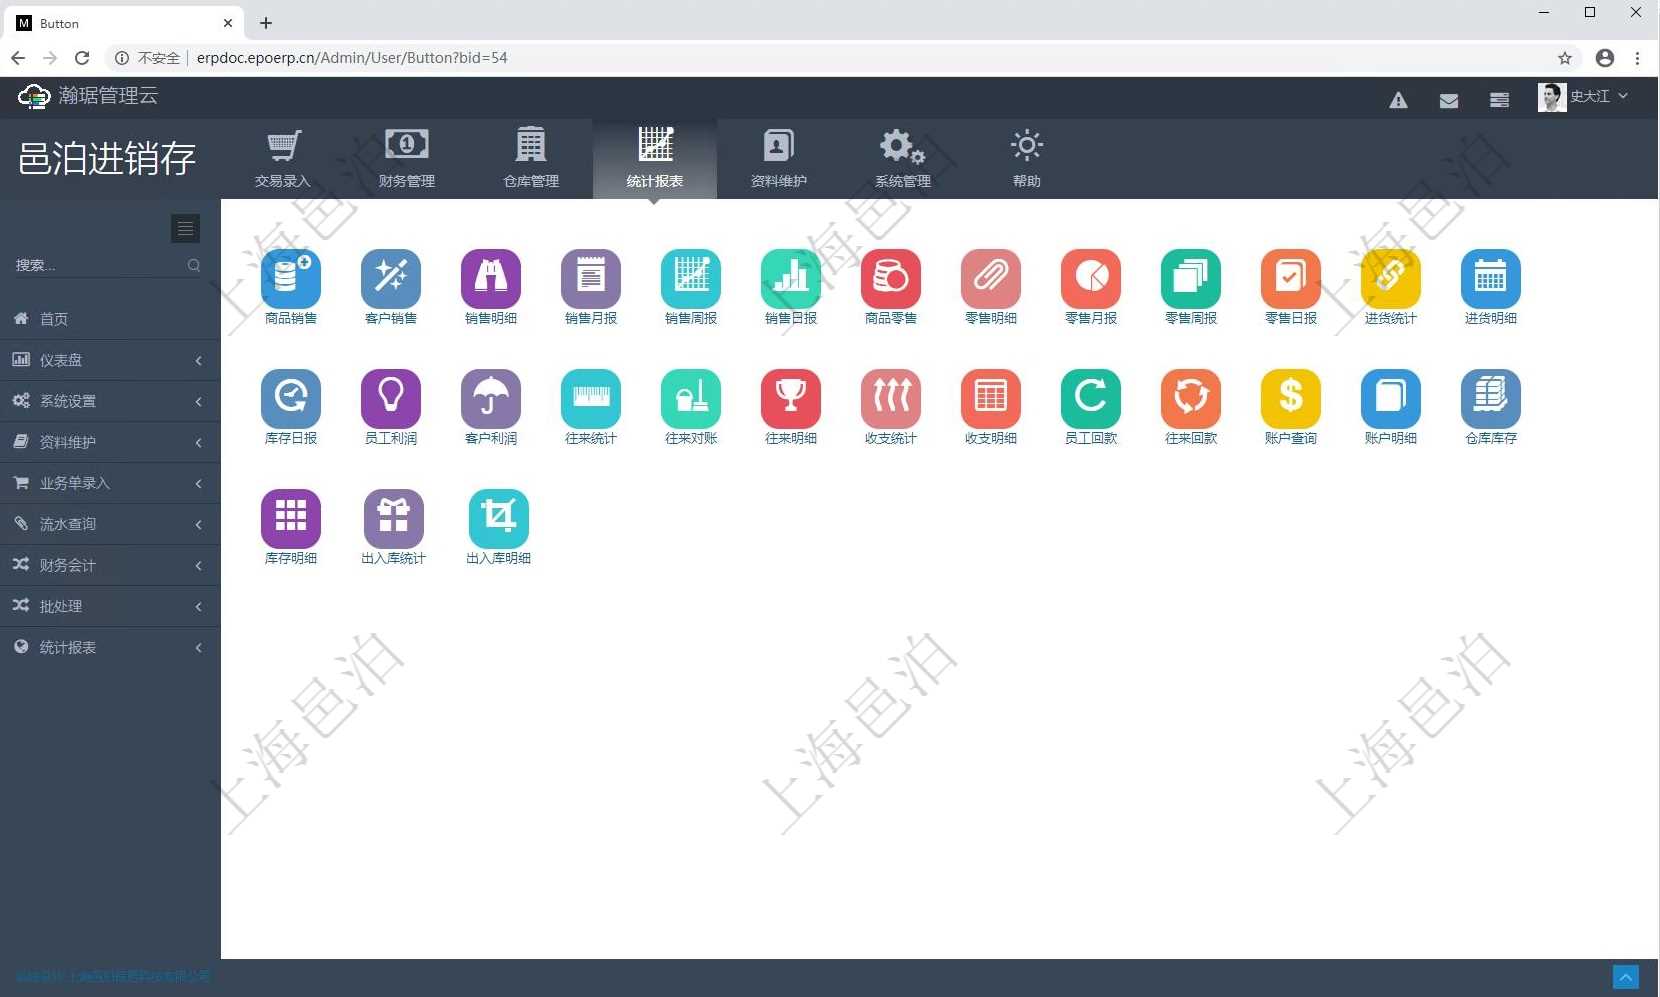The image size is (1660, 997).
Task: Open the 进货明细 calendar icon
Action: tap(1490, 279)
